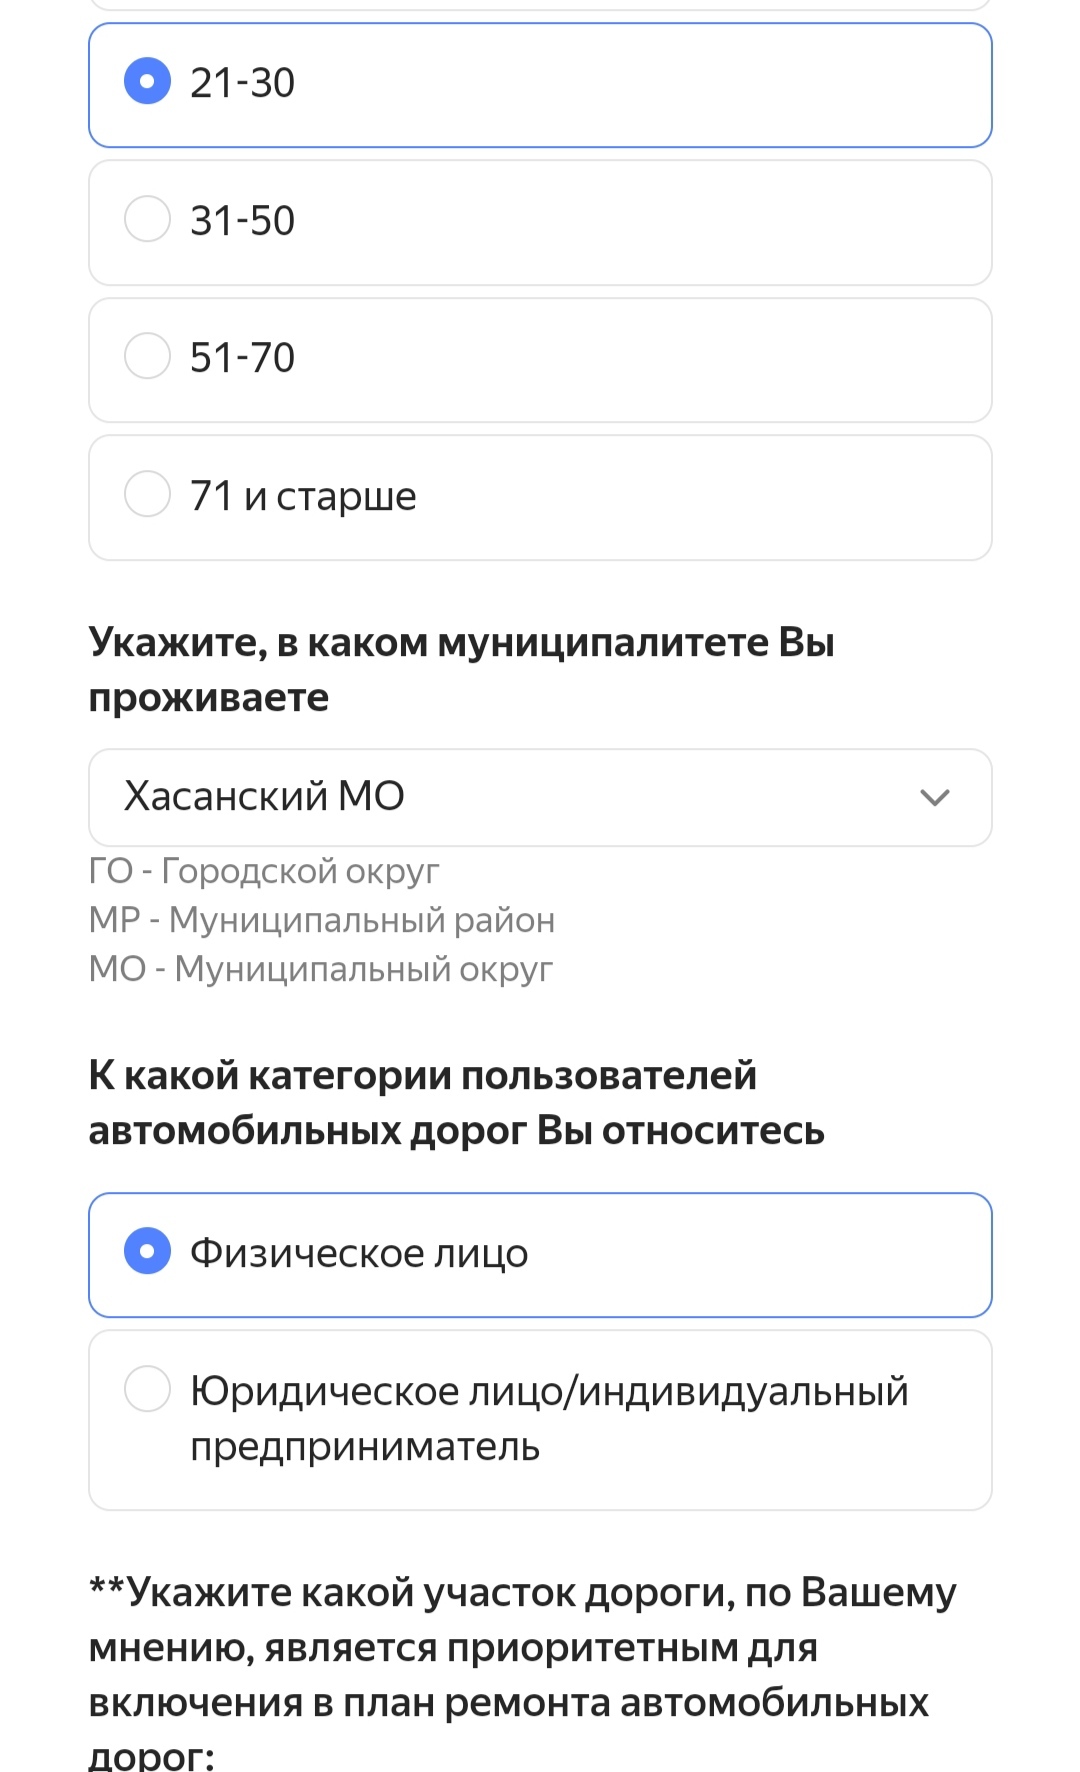This screenshot has width=1080, height=1772.
Task: Tap the "Физическое лицо" label text
Action: (359, 1253)
